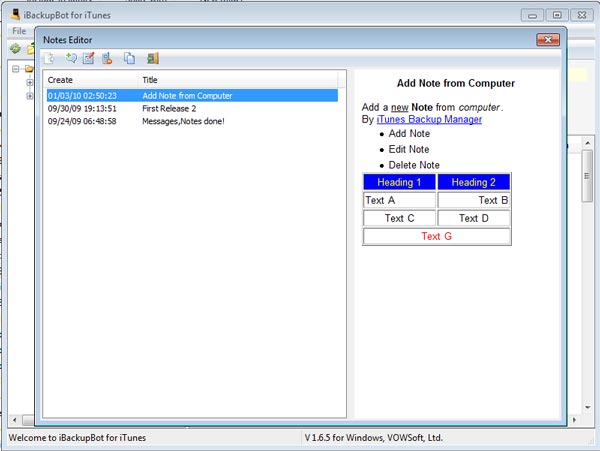Click the exit door icon in Notes toolbar
Screen dimensions: 600x451
click(152, 58)
